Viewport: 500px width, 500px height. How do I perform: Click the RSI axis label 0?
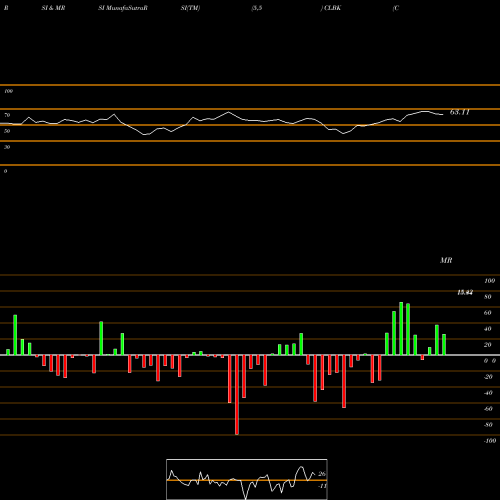tap(5, 171)
